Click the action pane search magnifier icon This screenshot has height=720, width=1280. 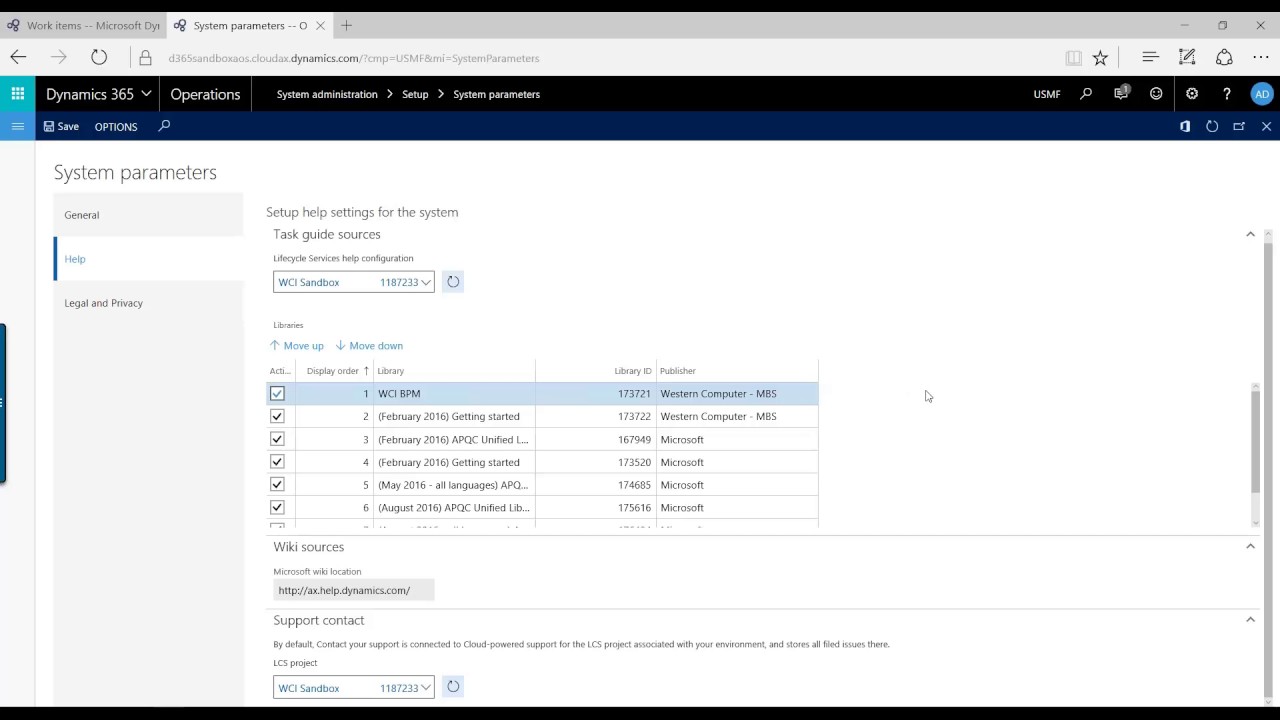(164, 126)
